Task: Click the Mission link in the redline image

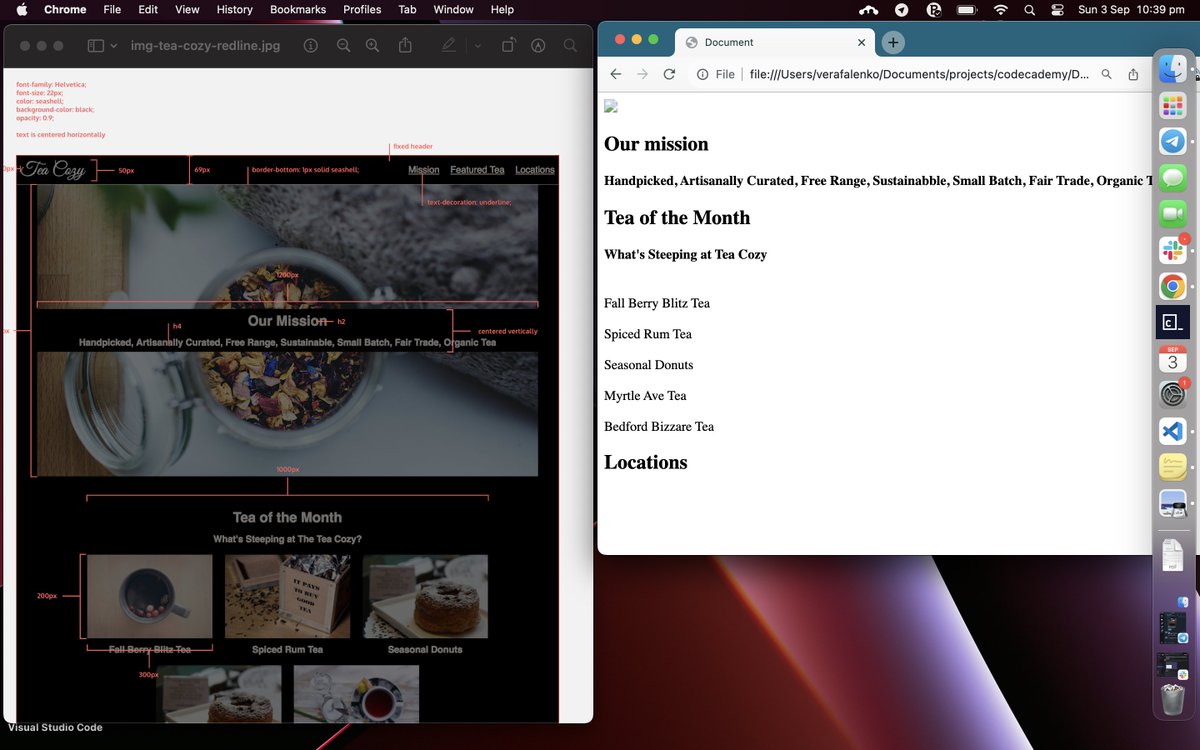Action: [424, 170]
